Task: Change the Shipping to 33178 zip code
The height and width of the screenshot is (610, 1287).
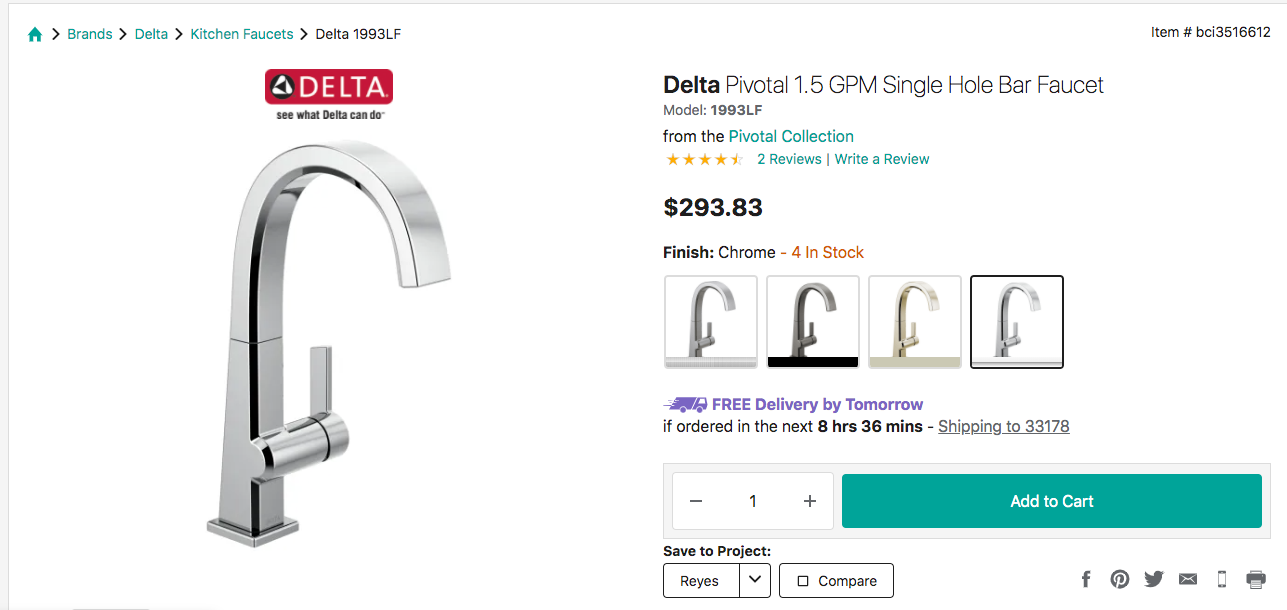Action: pyautogui.click(x=1003, y=427)
